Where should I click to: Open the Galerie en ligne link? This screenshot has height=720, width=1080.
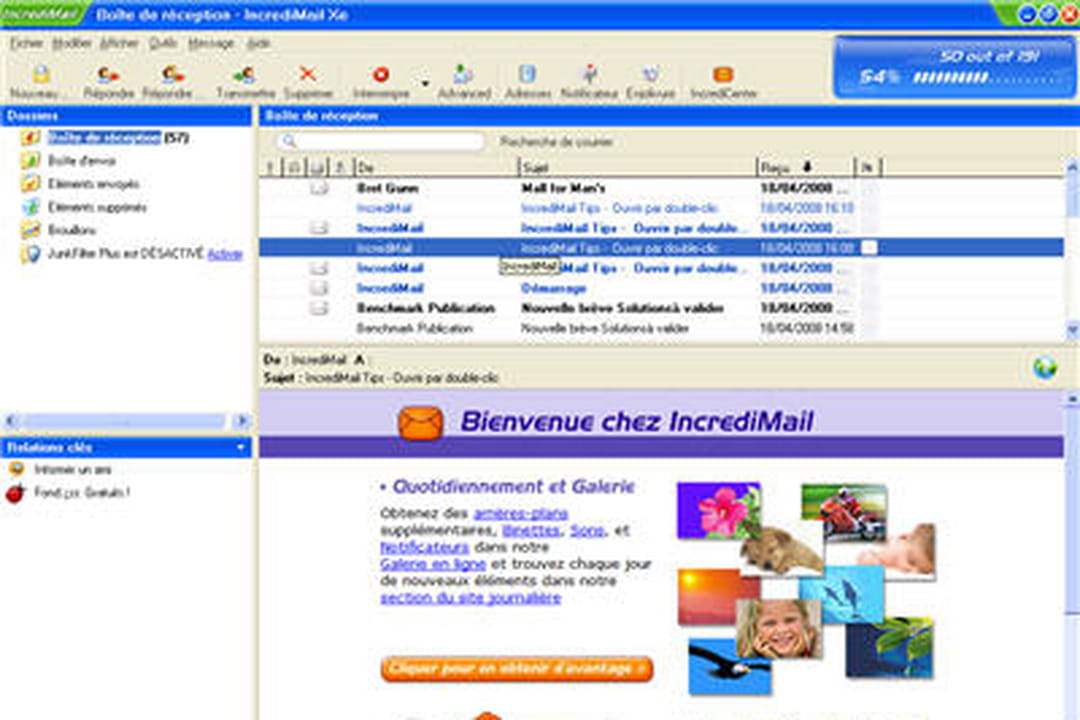(433, 564)
